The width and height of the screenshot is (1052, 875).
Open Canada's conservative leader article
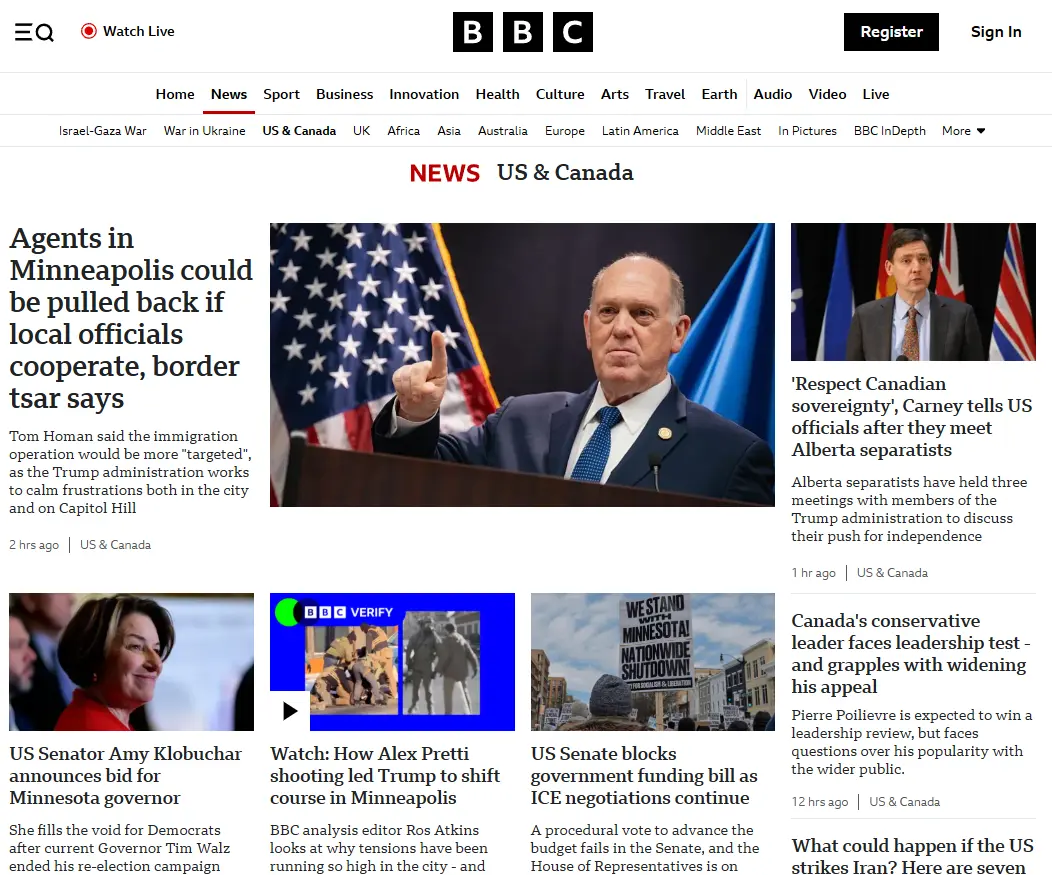[910, 654]
